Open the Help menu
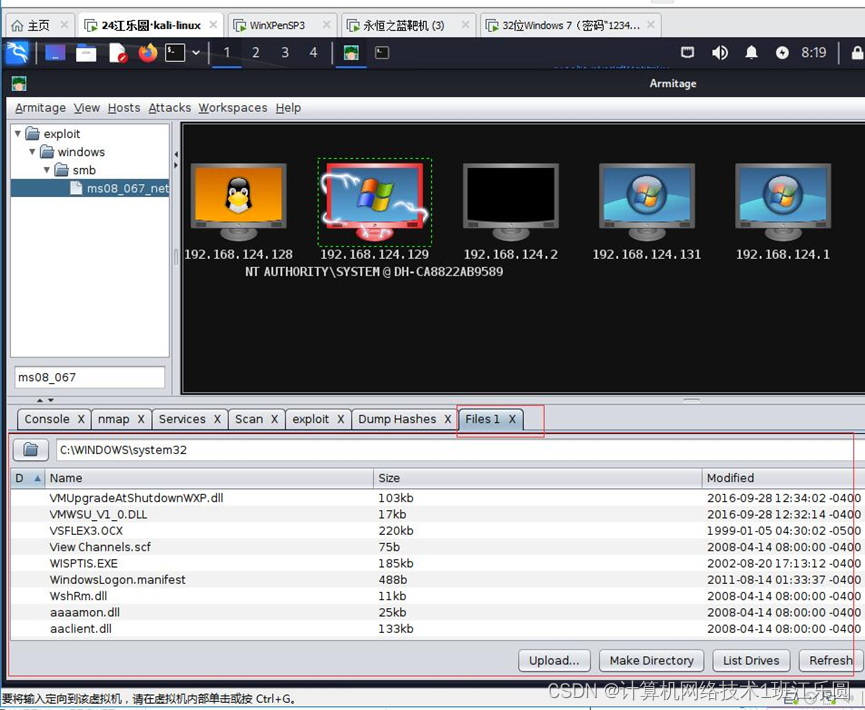The height and width of the screenshot is (710, 865). click(289, 108)
